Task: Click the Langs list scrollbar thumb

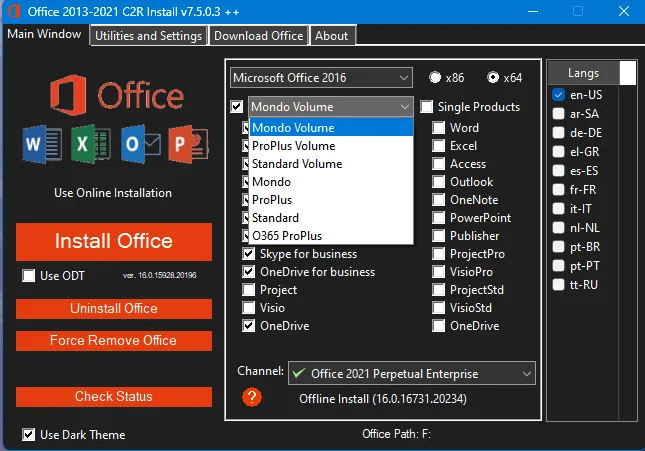Action: (628, 73)
